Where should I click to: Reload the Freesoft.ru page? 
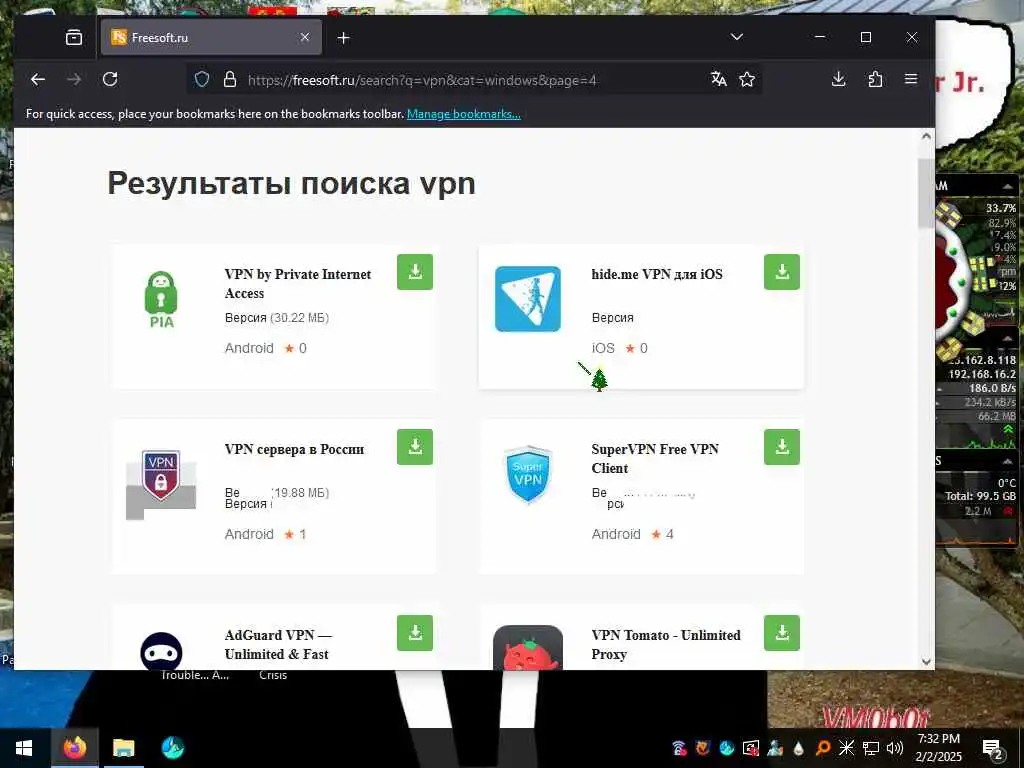(x=110, y=80)
